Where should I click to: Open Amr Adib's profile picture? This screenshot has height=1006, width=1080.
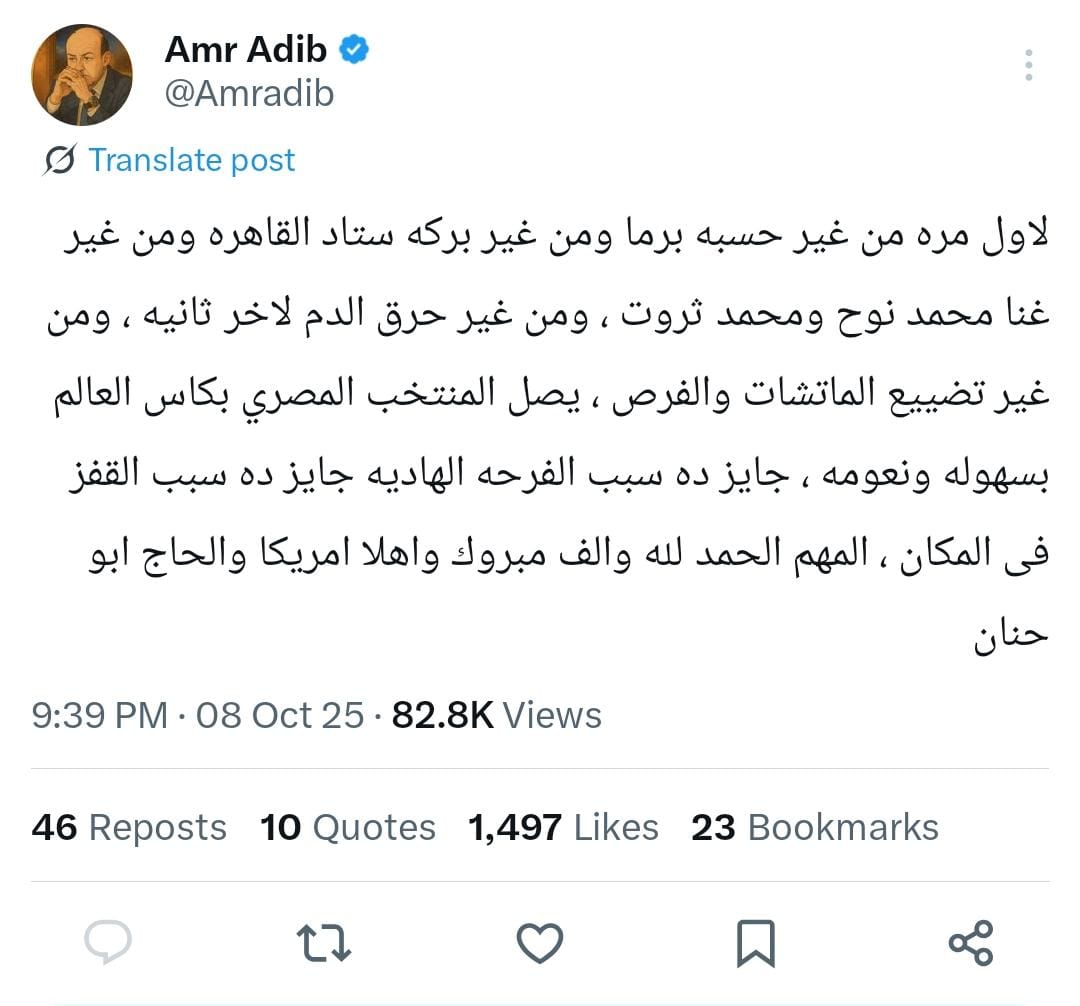click(x=82, y=75)
